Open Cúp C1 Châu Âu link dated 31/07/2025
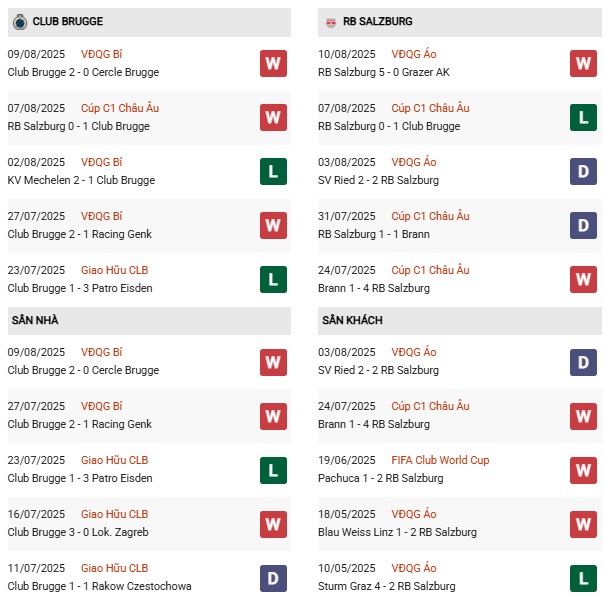This screenshot has width=604, height=597. (x=430, y=216)
